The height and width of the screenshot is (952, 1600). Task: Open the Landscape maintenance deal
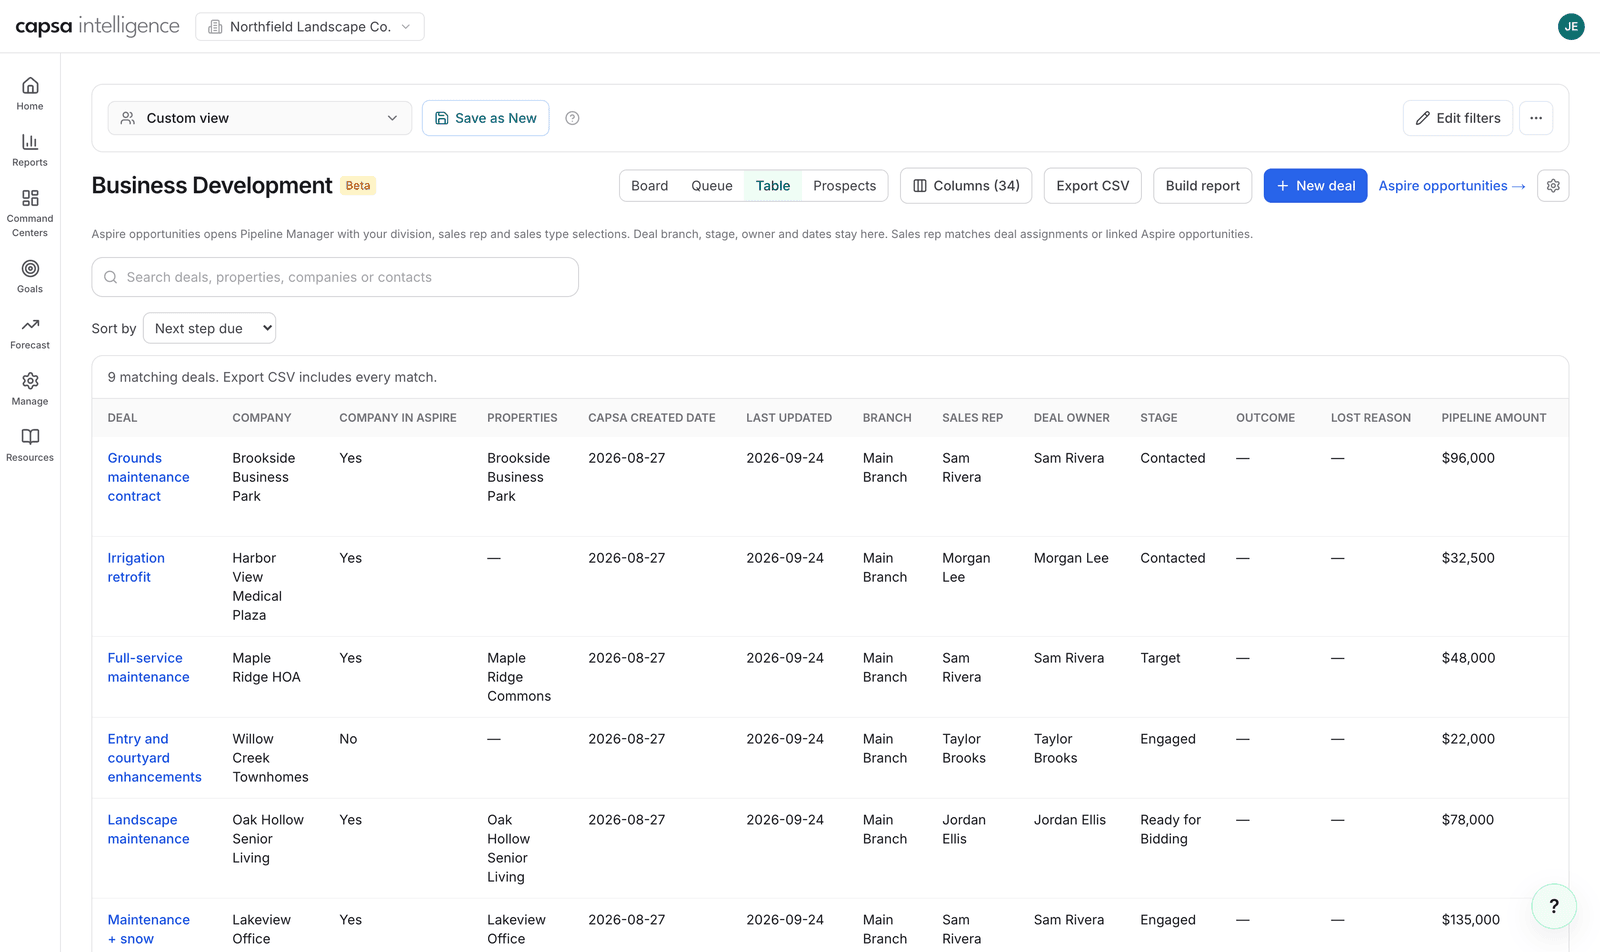pyautogui.click(x=148, y=829)
